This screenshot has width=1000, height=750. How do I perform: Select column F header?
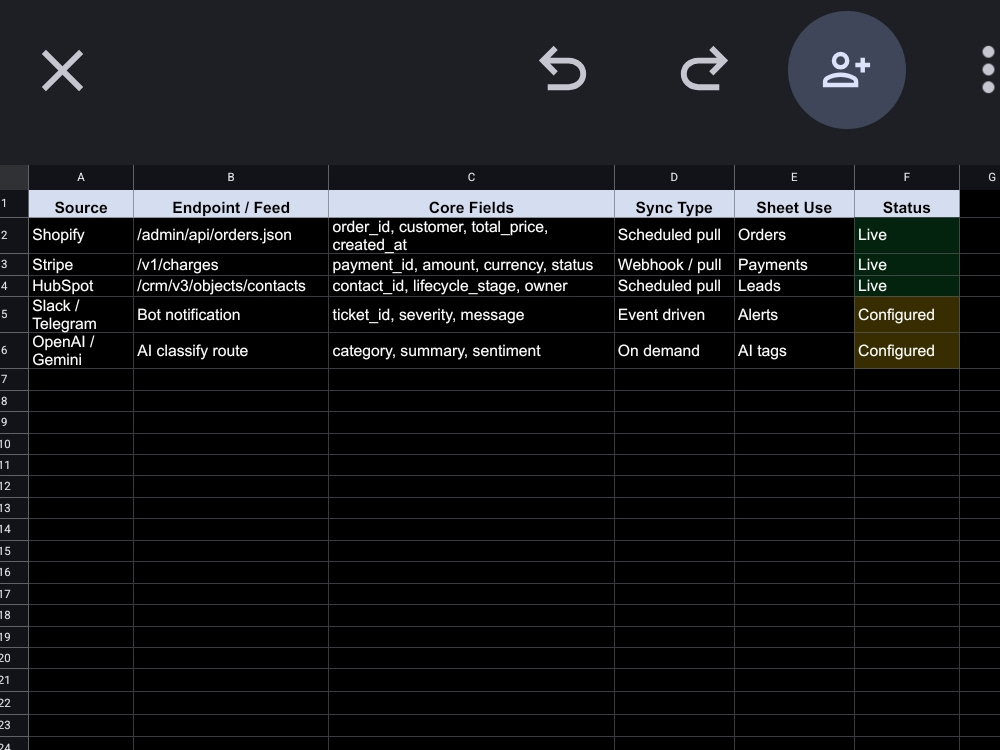(907, 177)
